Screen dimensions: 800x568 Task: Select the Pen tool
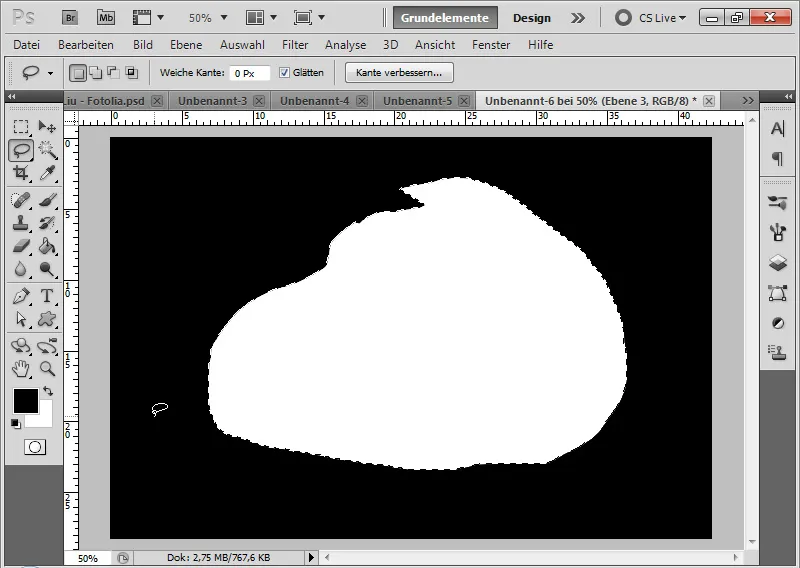click(21, 296)
